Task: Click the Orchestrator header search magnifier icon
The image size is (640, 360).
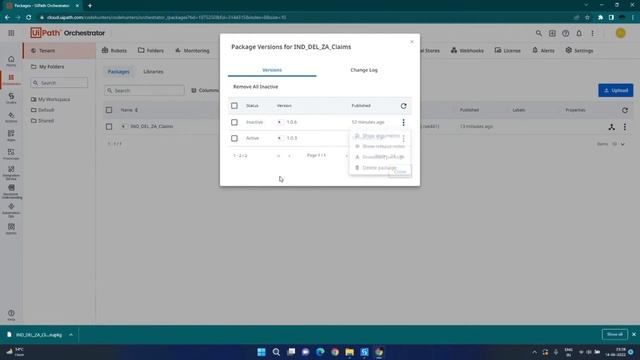Action: click(539, 33)
